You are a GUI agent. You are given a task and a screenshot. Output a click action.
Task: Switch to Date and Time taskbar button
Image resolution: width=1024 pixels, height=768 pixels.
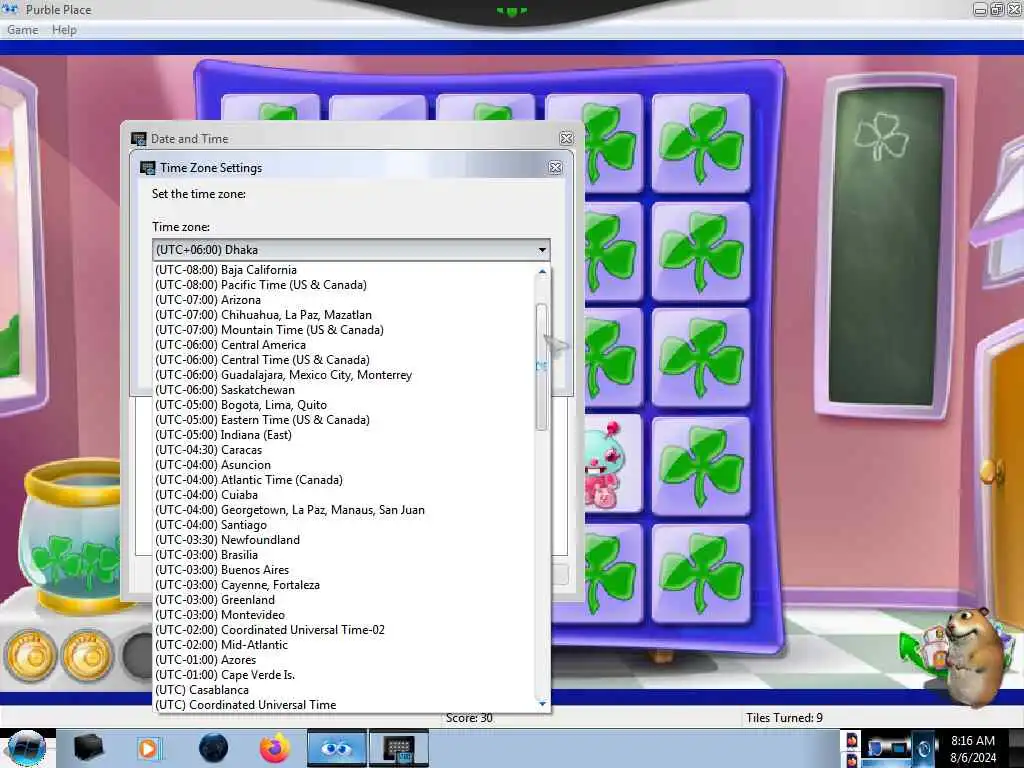click(398, 748)
